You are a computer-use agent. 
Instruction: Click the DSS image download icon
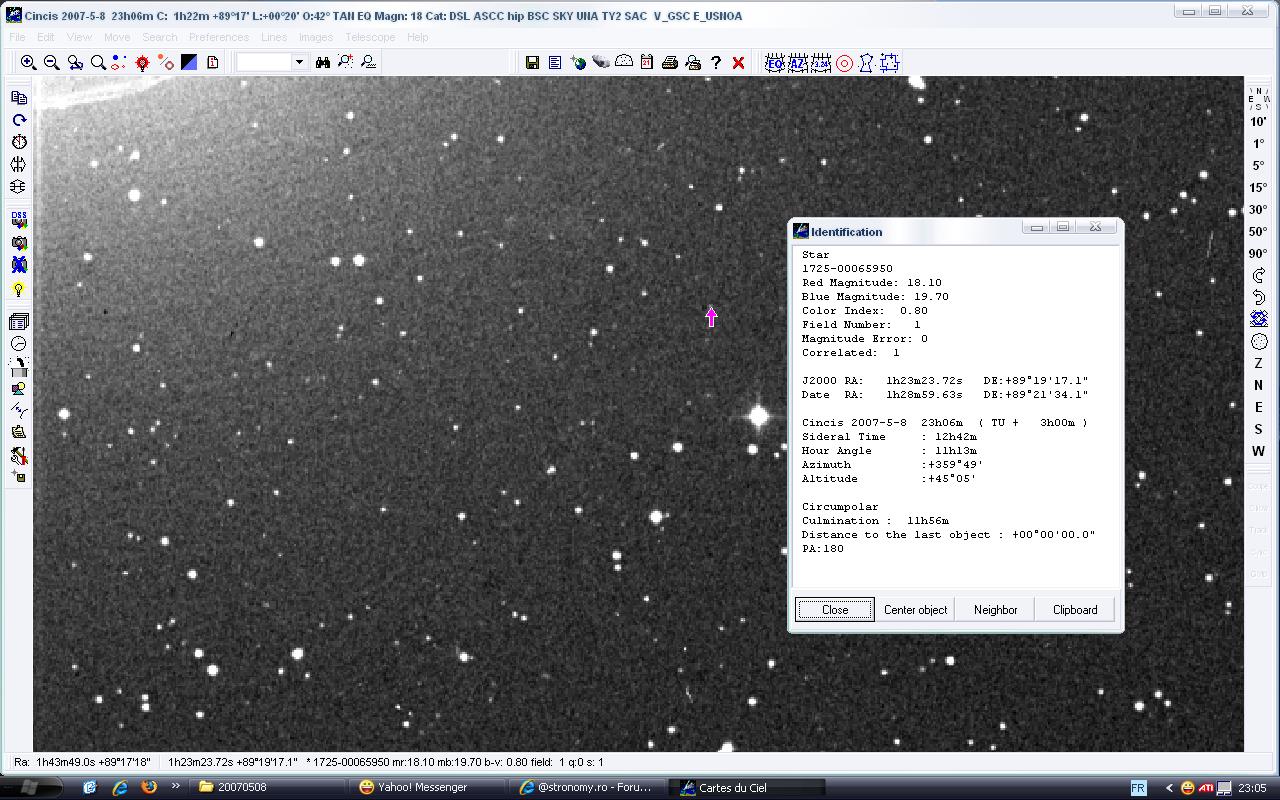[18, 220]
